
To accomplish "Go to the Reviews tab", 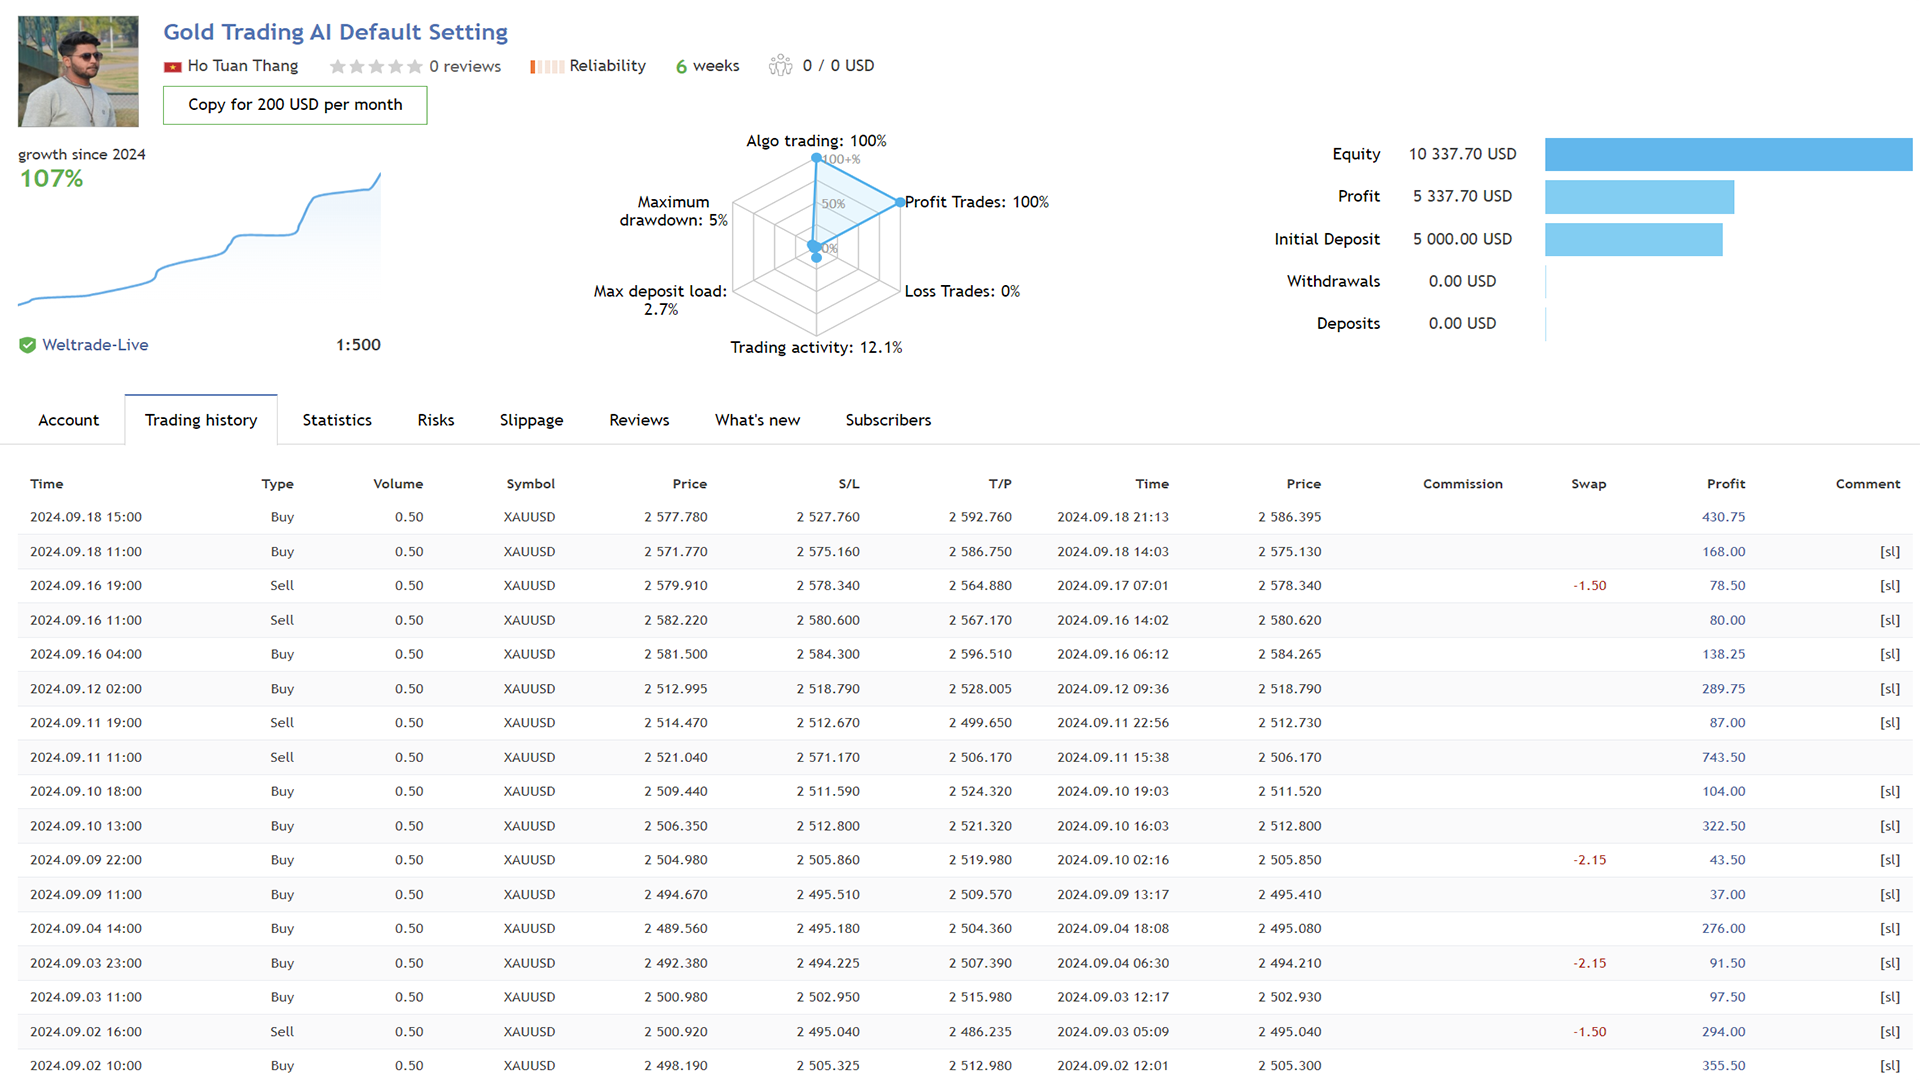I will tap(639, 420).
